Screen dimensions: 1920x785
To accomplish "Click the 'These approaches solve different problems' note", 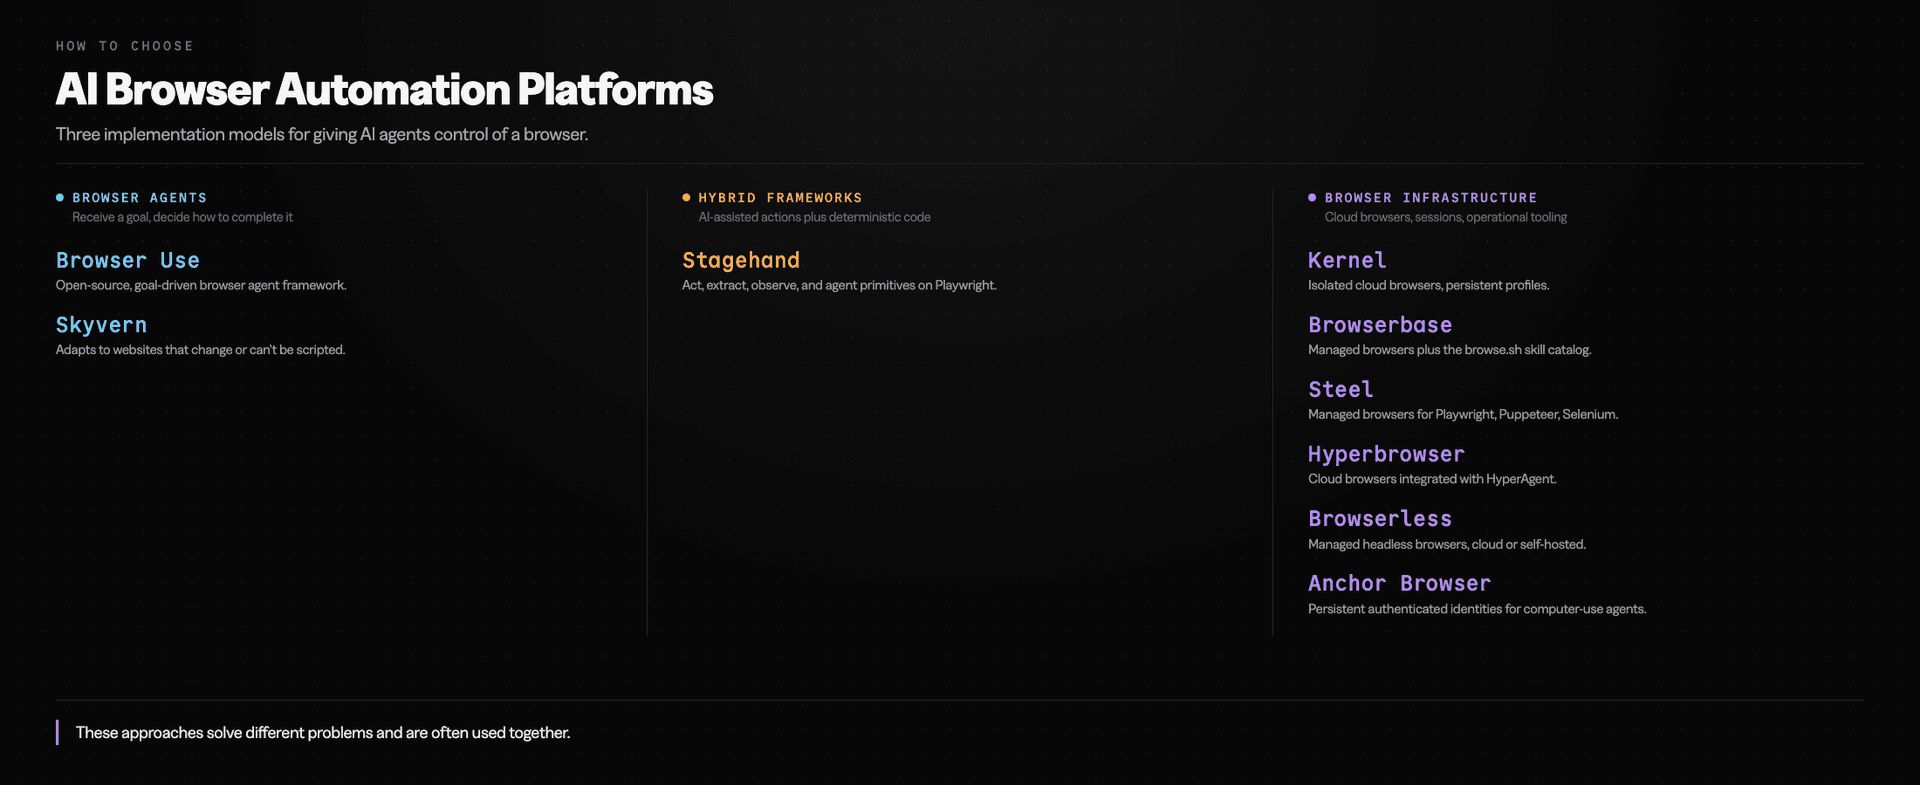I will 323,733.
